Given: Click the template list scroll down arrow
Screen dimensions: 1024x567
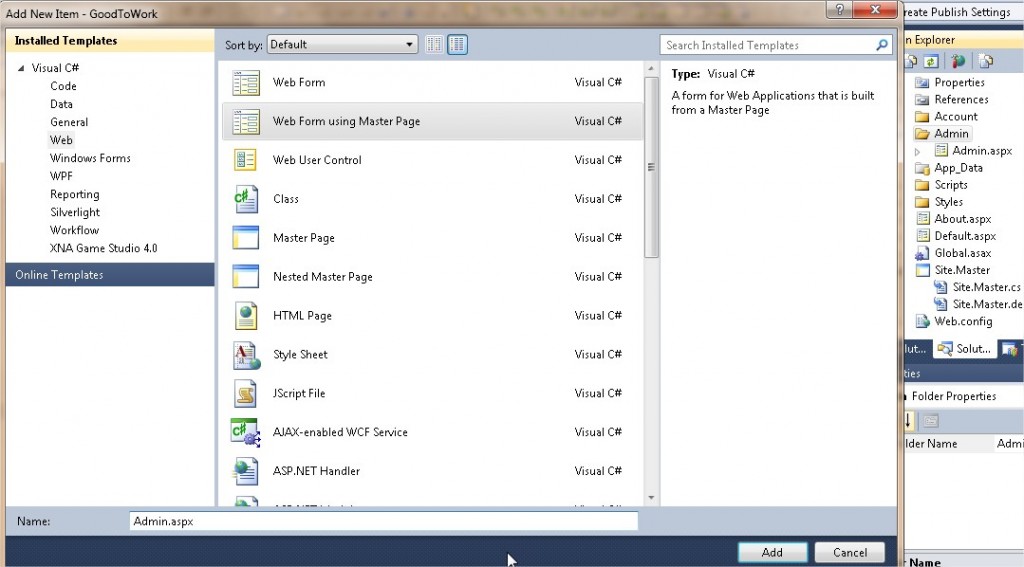Looking at the screenshot, I should pyautogui.click(x=650, y=498).
